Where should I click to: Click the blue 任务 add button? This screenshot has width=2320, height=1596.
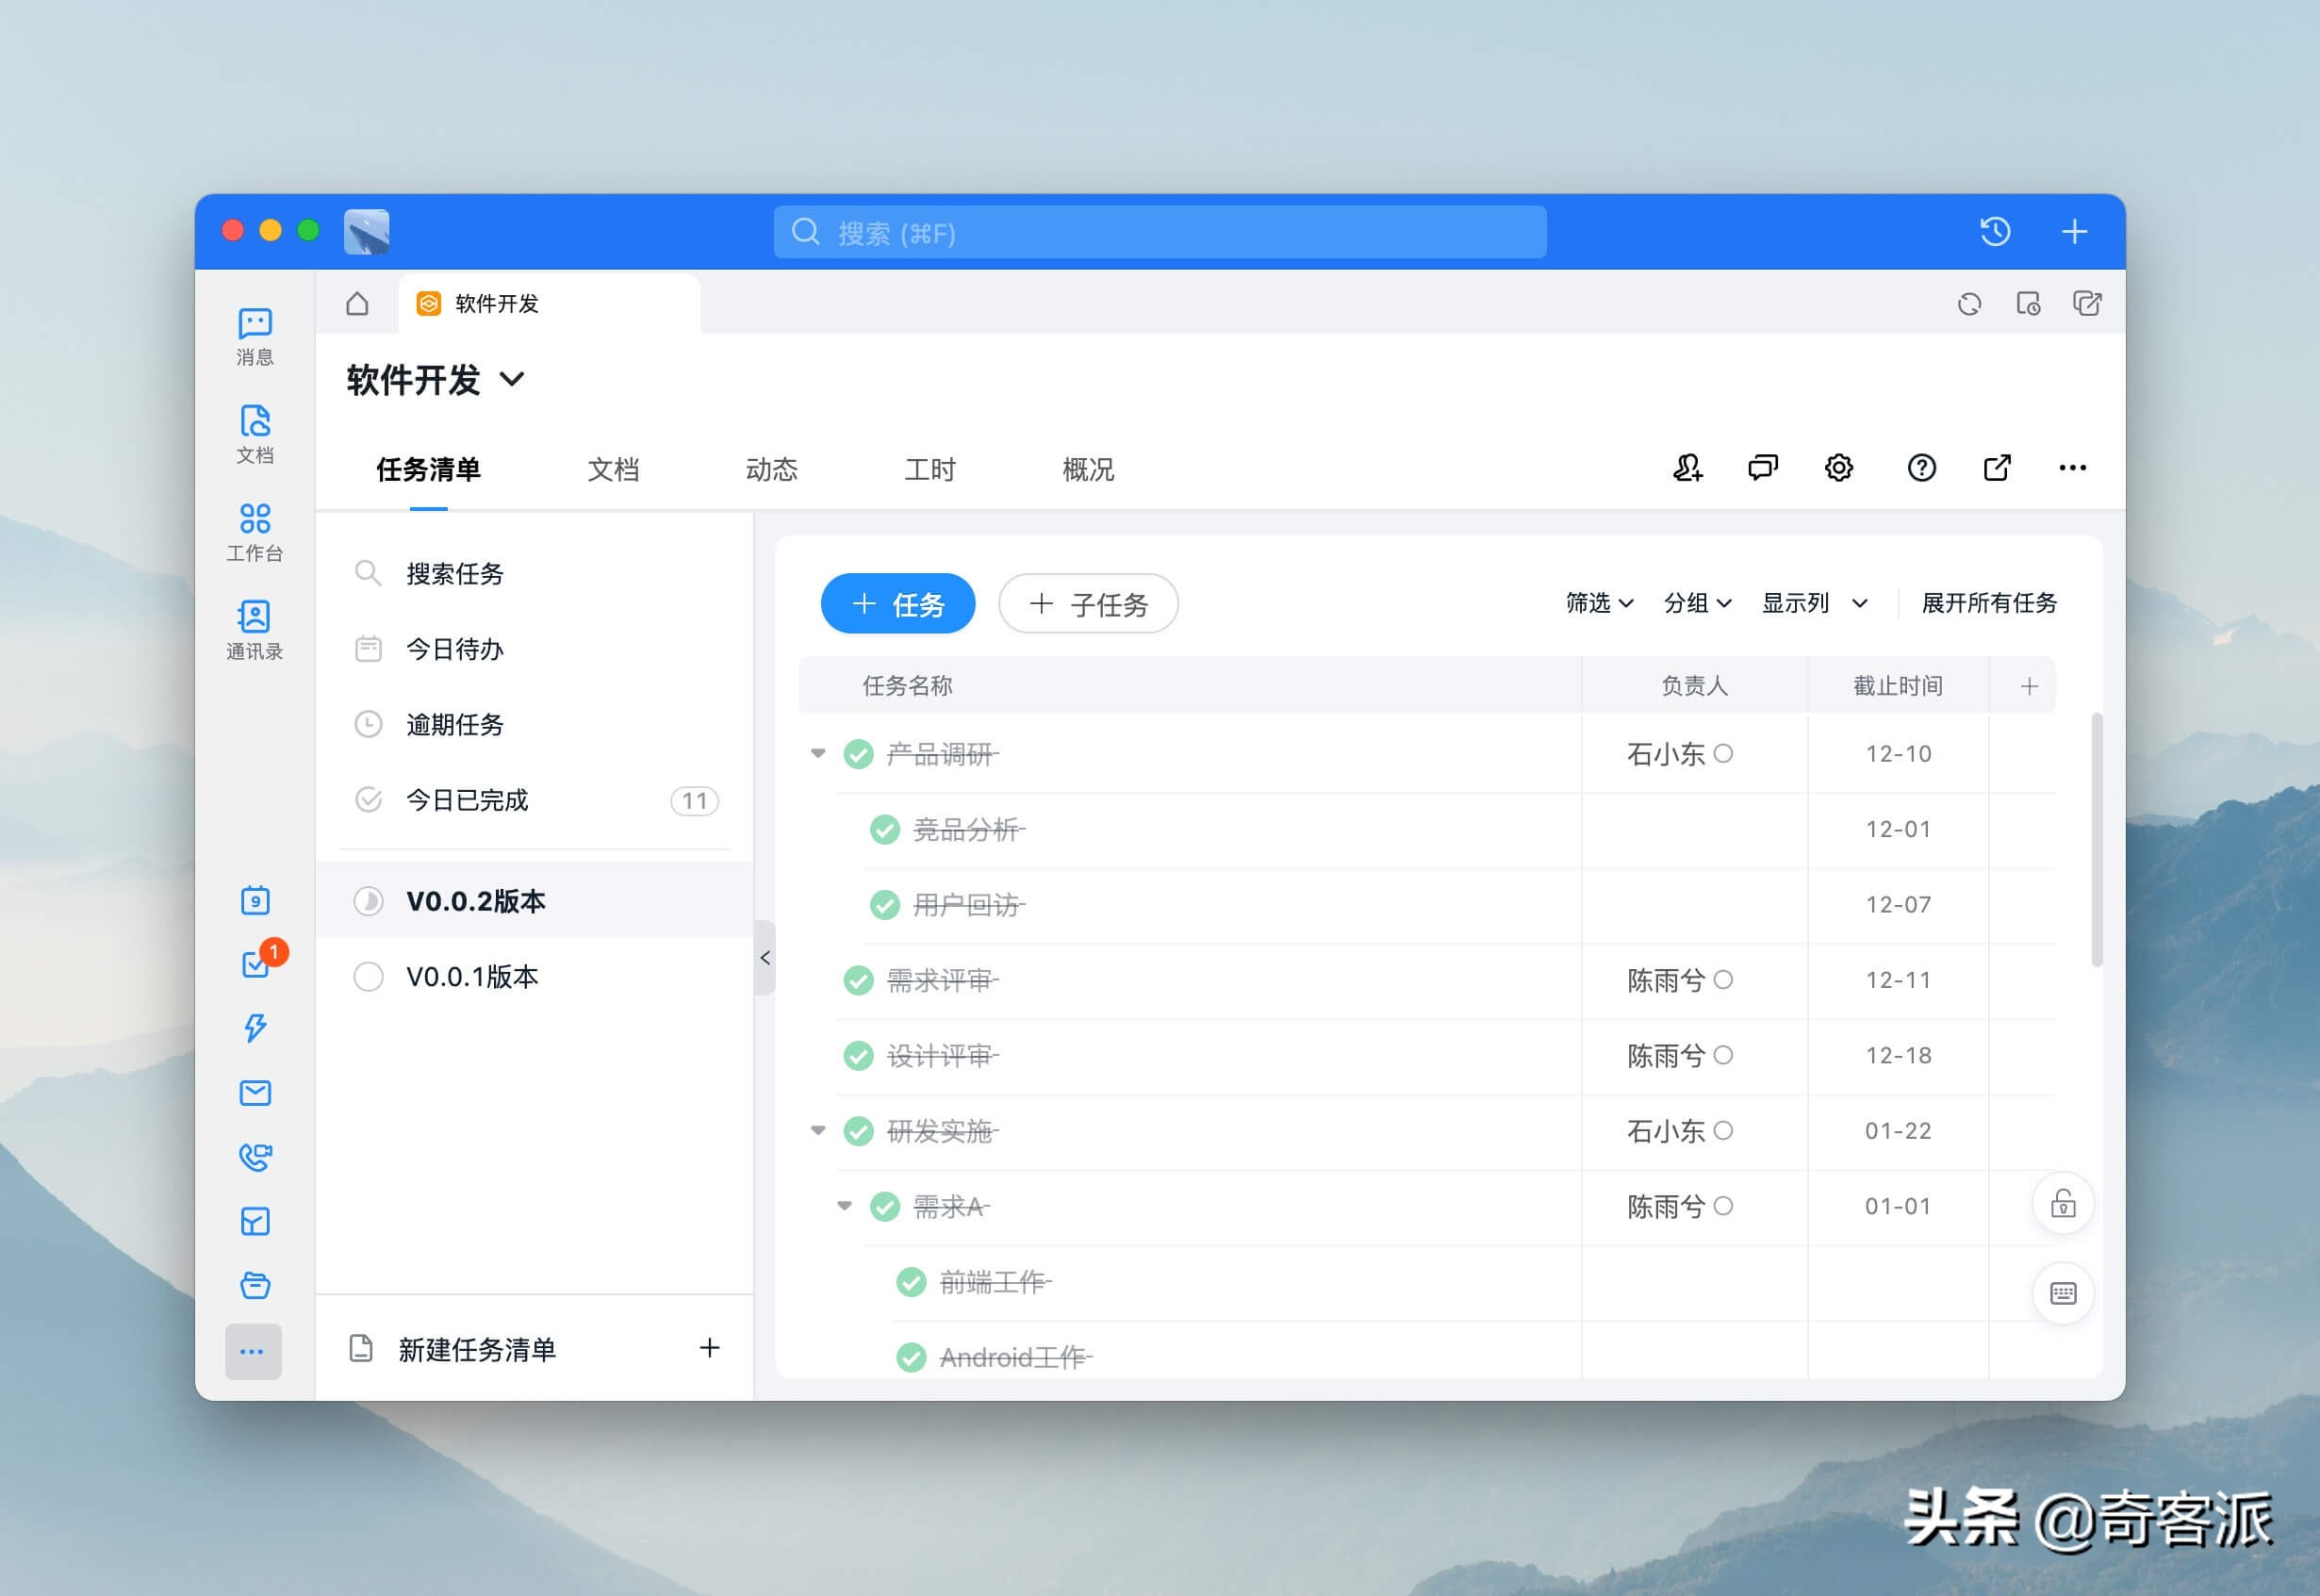coord(898,603)
